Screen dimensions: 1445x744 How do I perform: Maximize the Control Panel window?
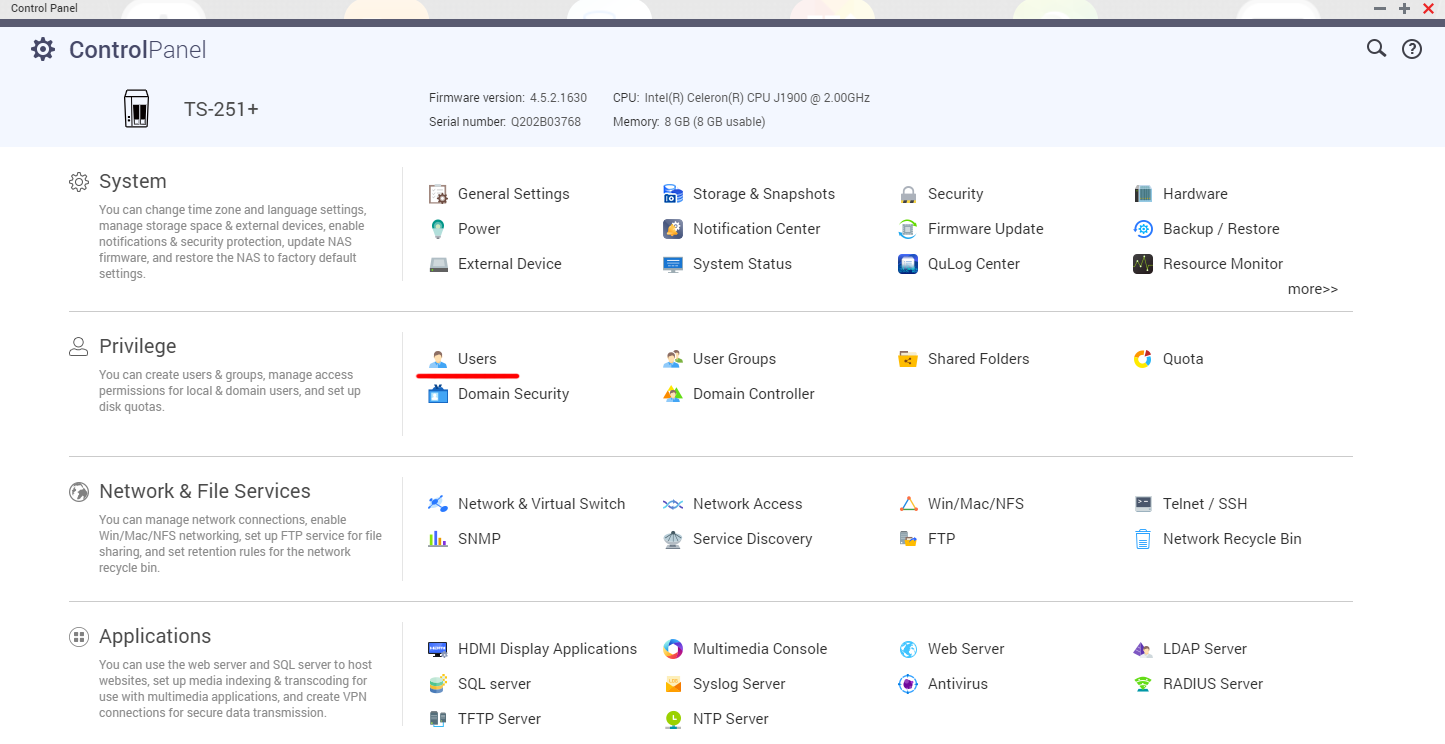click(1405, 8)
